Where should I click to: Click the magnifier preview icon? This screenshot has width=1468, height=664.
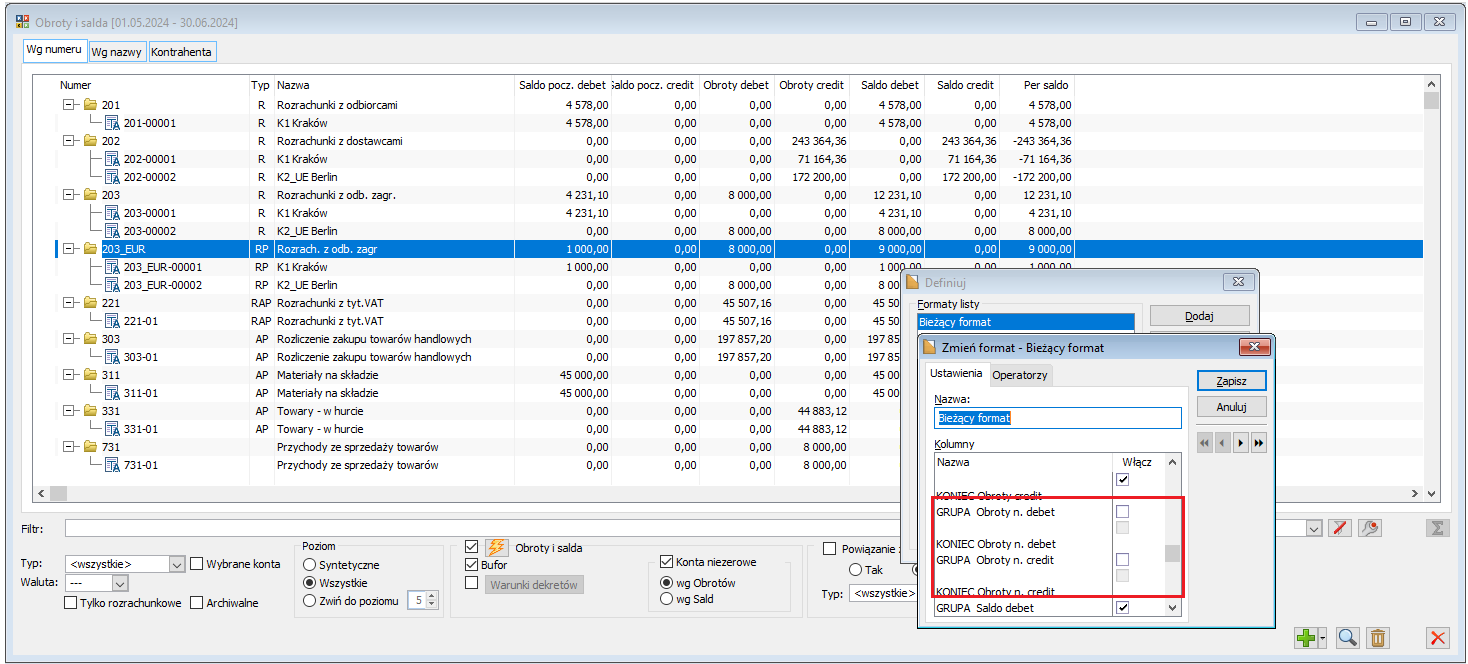(x=1347, y=638)
